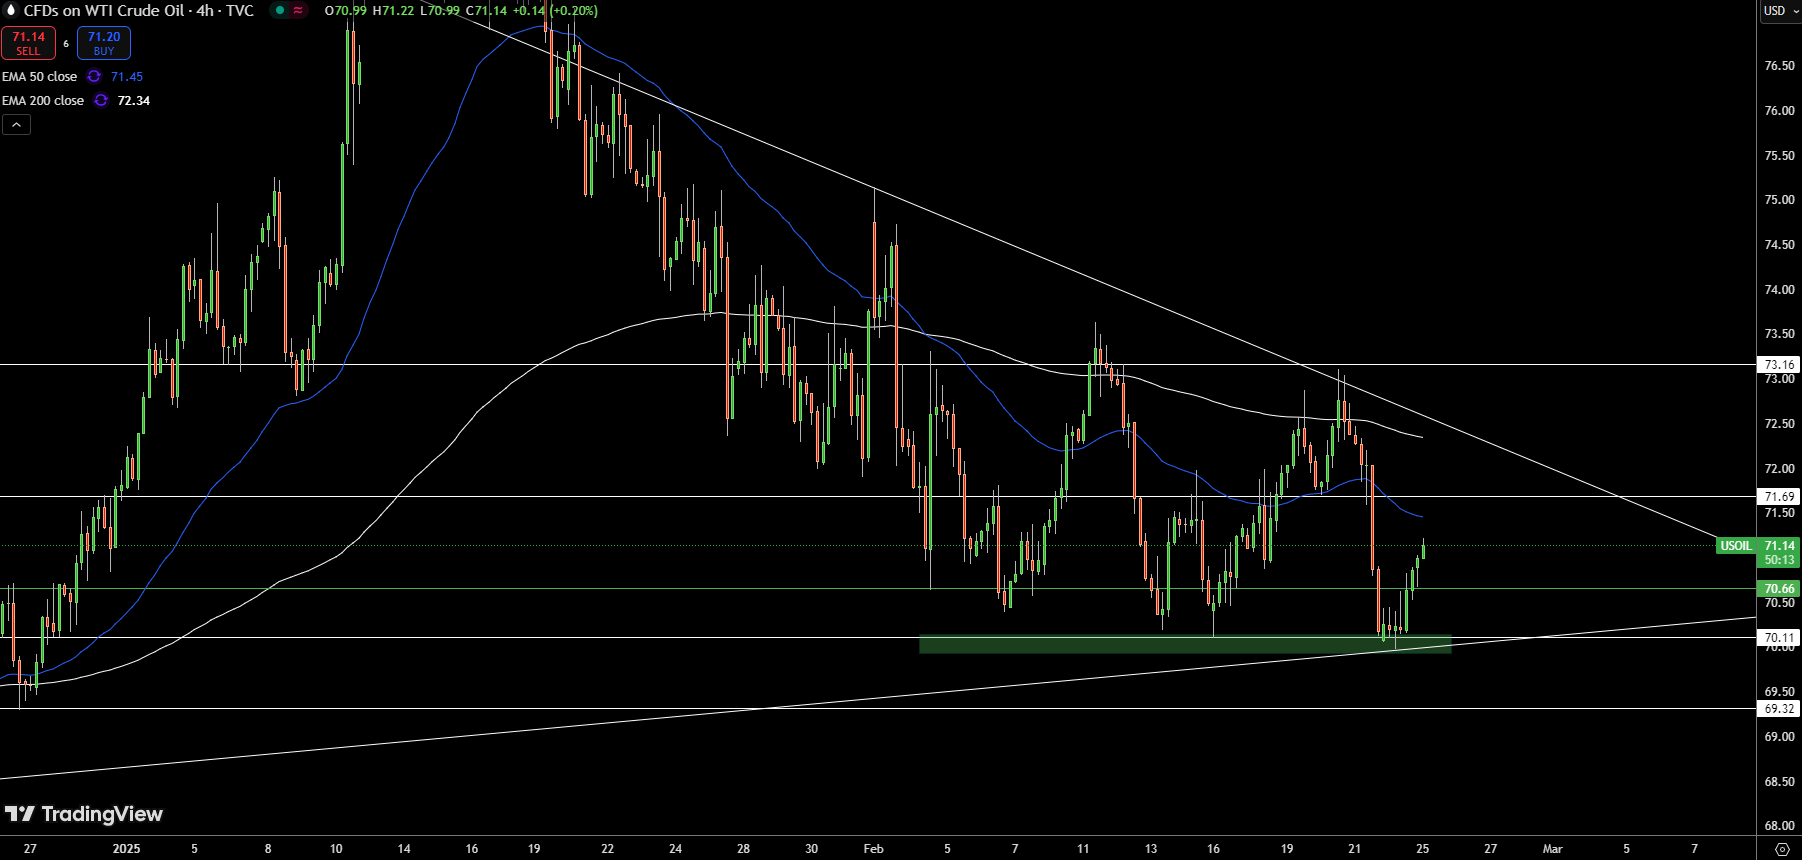Click the closing value C71.14
This screenshot has width=1802, height=860.
point(486,11)
